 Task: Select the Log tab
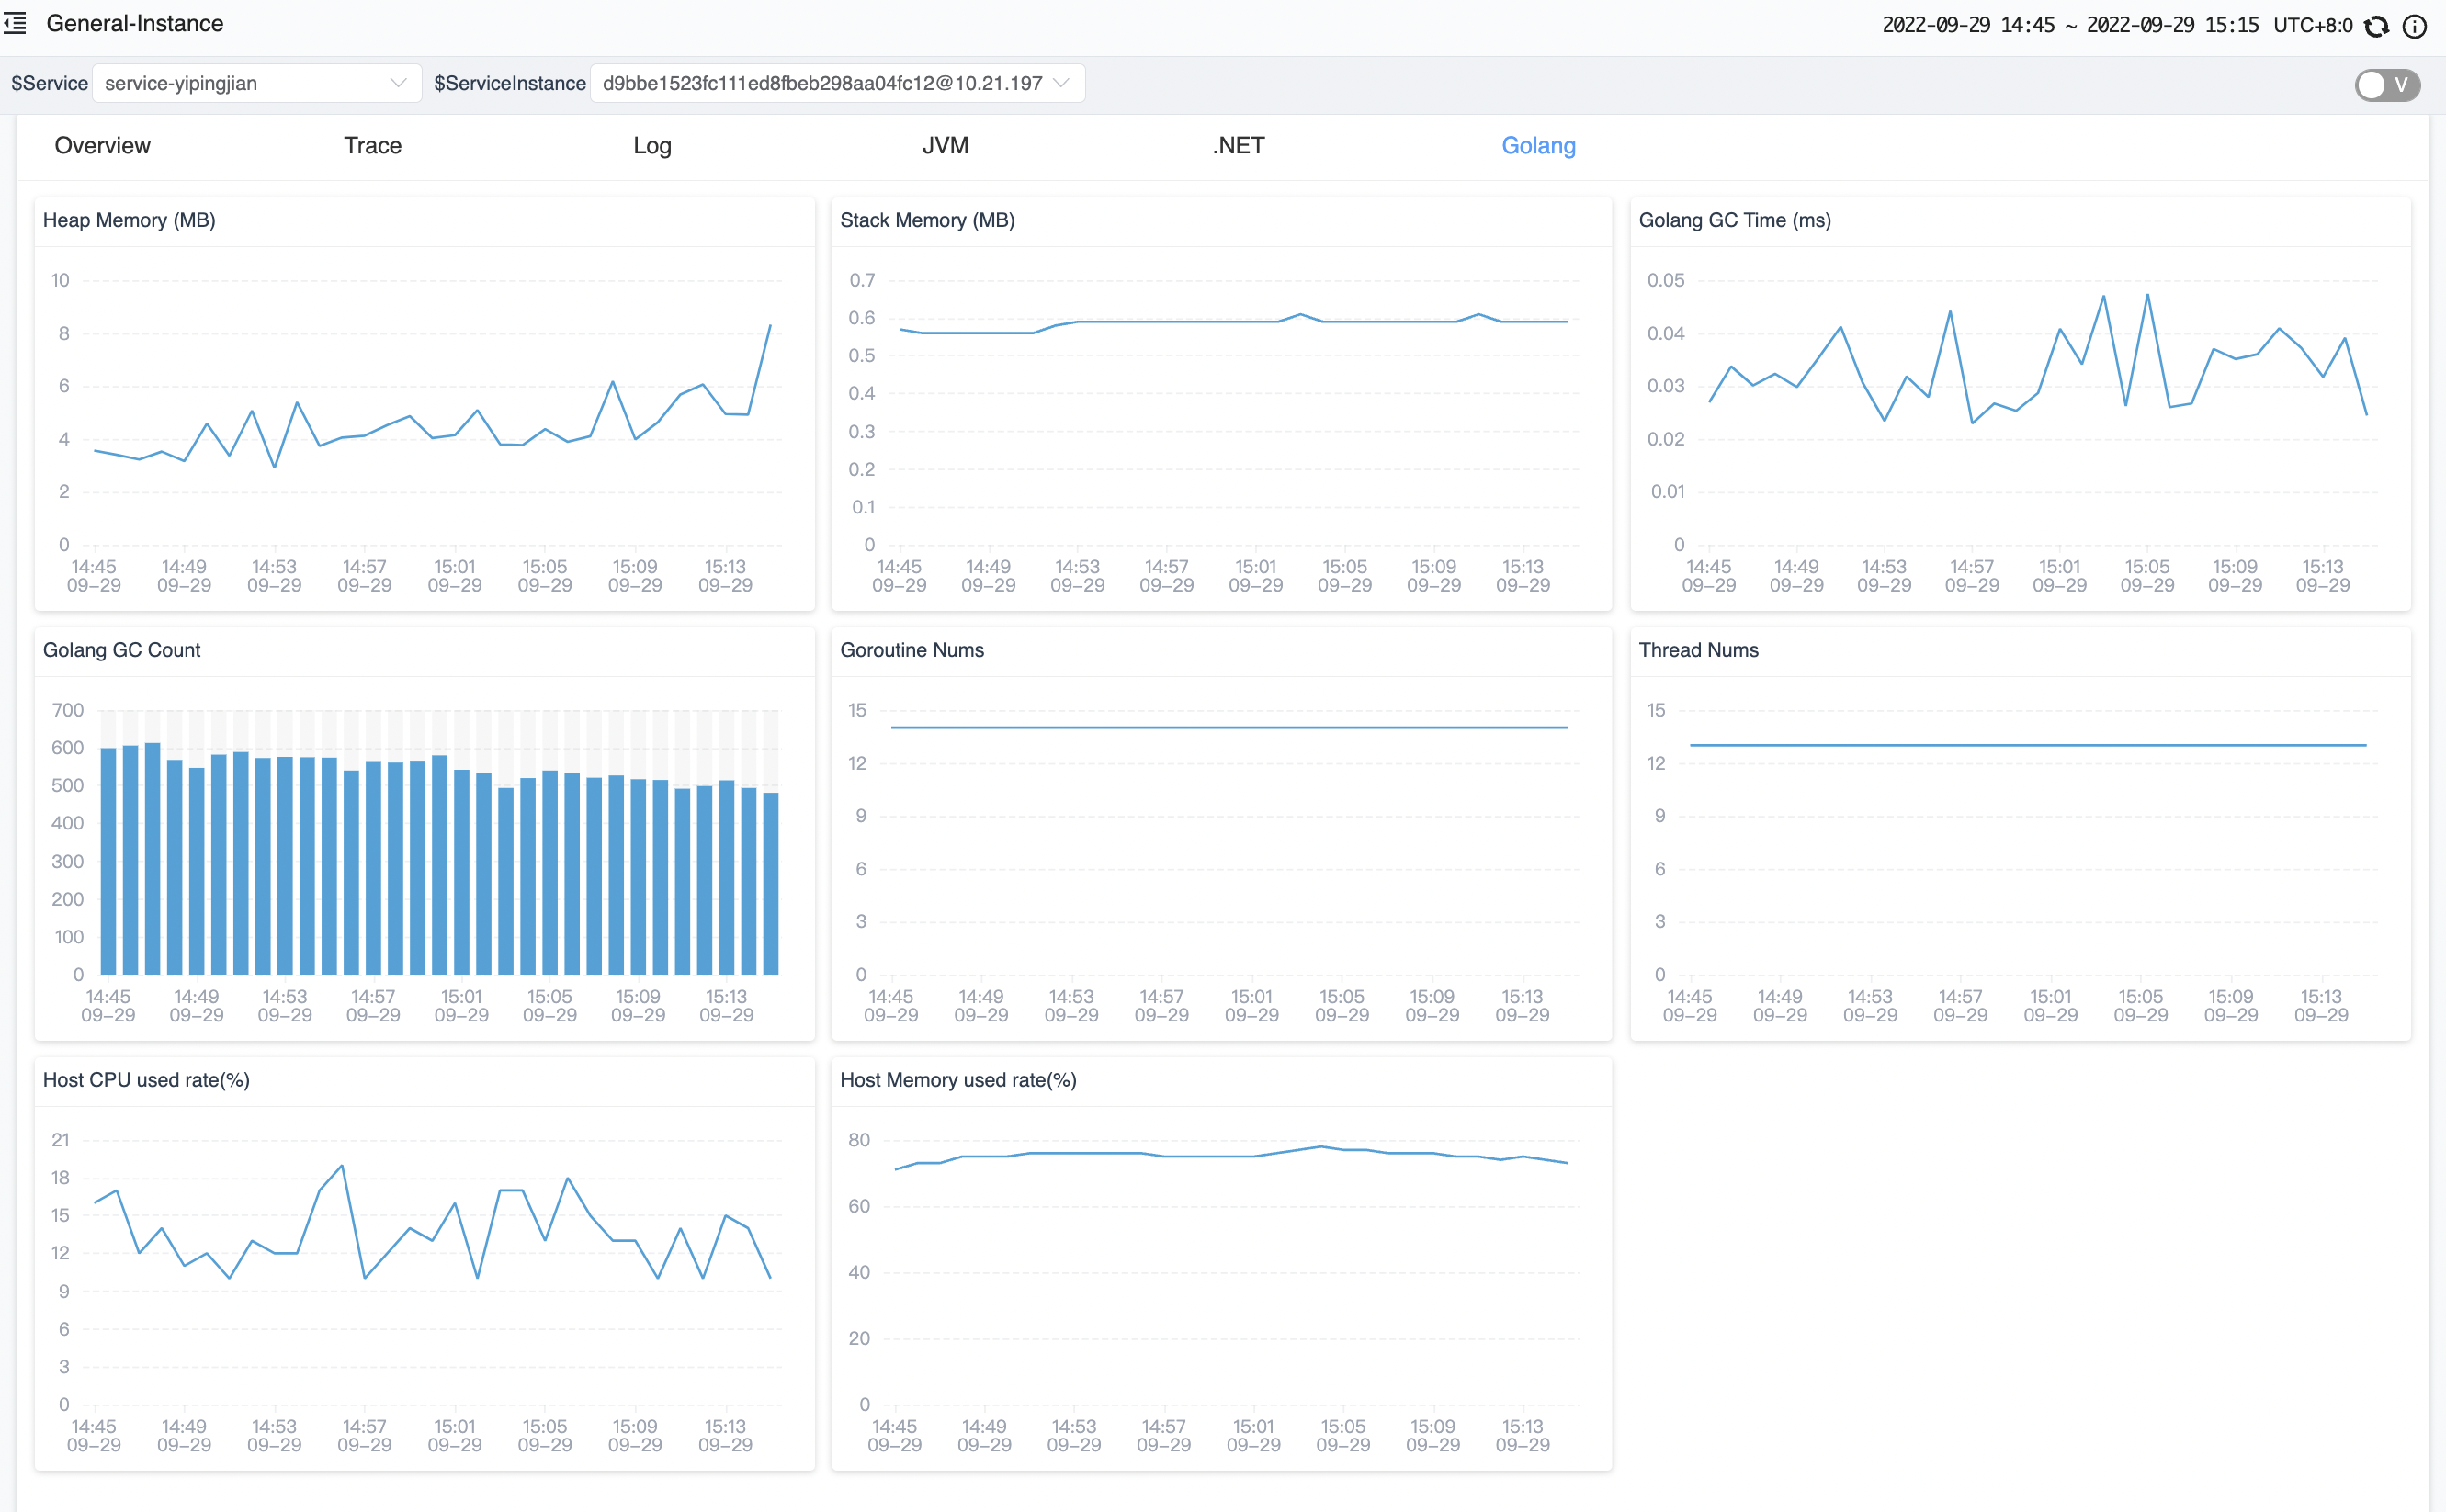click(x=652, y=146)
